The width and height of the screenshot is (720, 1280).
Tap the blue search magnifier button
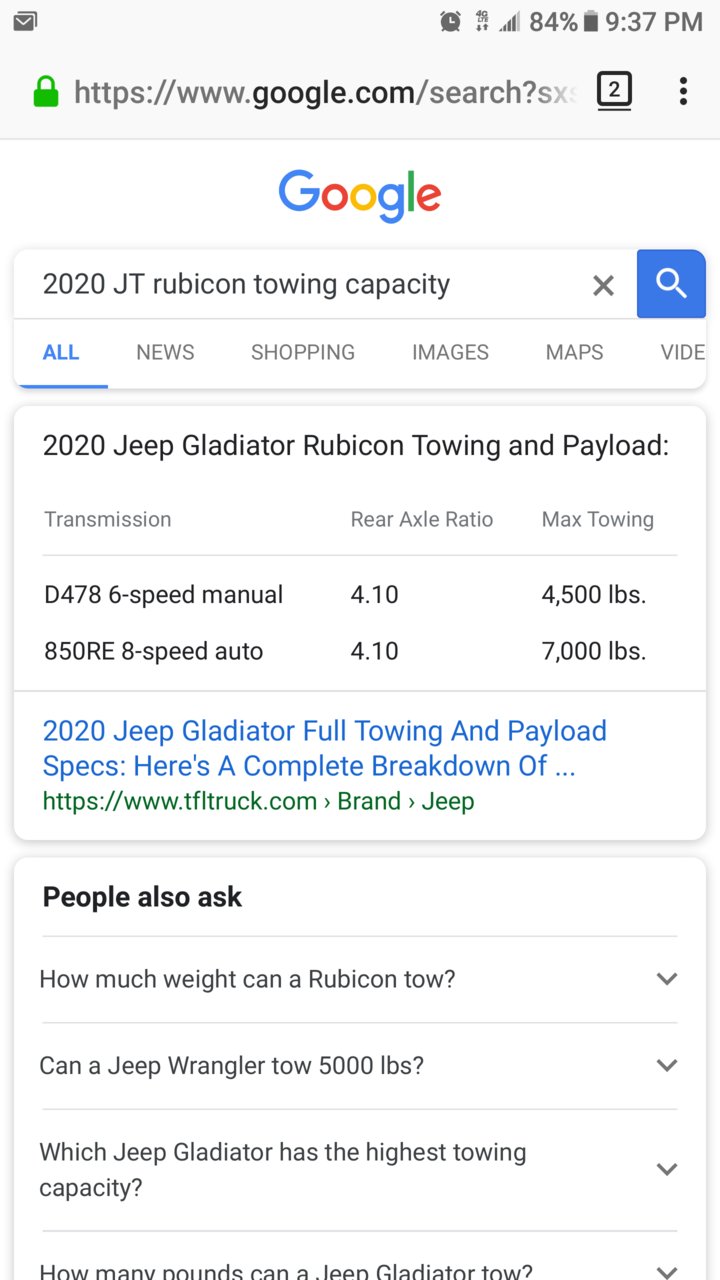click(x=671, y=284)
